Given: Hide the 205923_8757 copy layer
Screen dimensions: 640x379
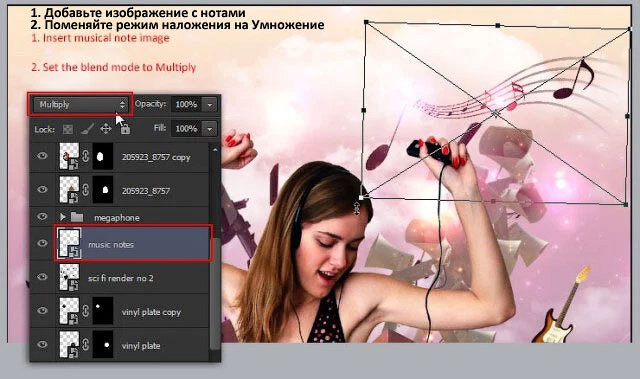Looking at the screenshot, I should pyautogui.click(x=42, y=156).
